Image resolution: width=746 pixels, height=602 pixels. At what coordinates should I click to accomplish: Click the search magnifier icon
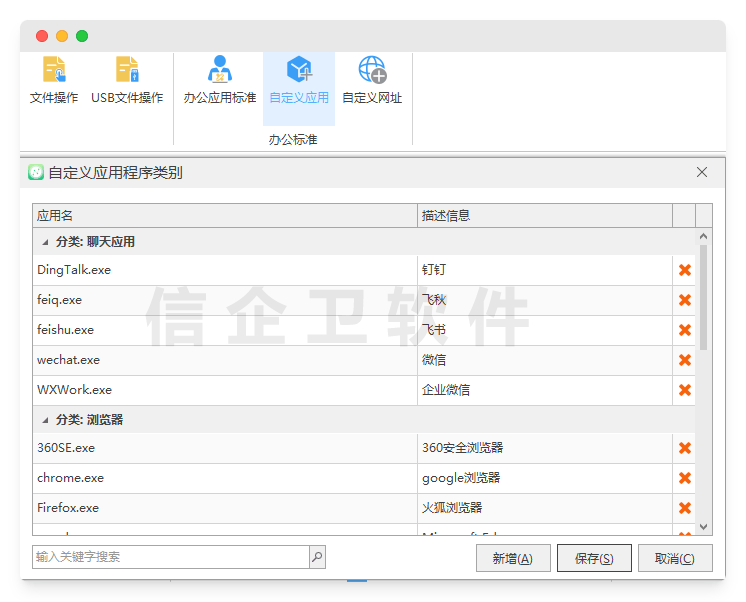[x=317, y=557]
